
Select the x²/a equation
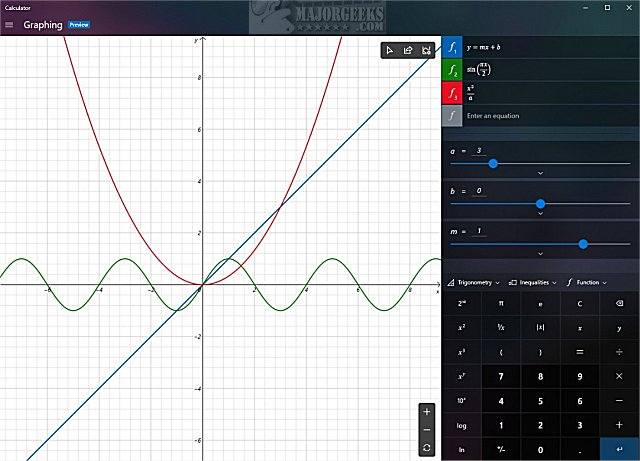point(551,93)
